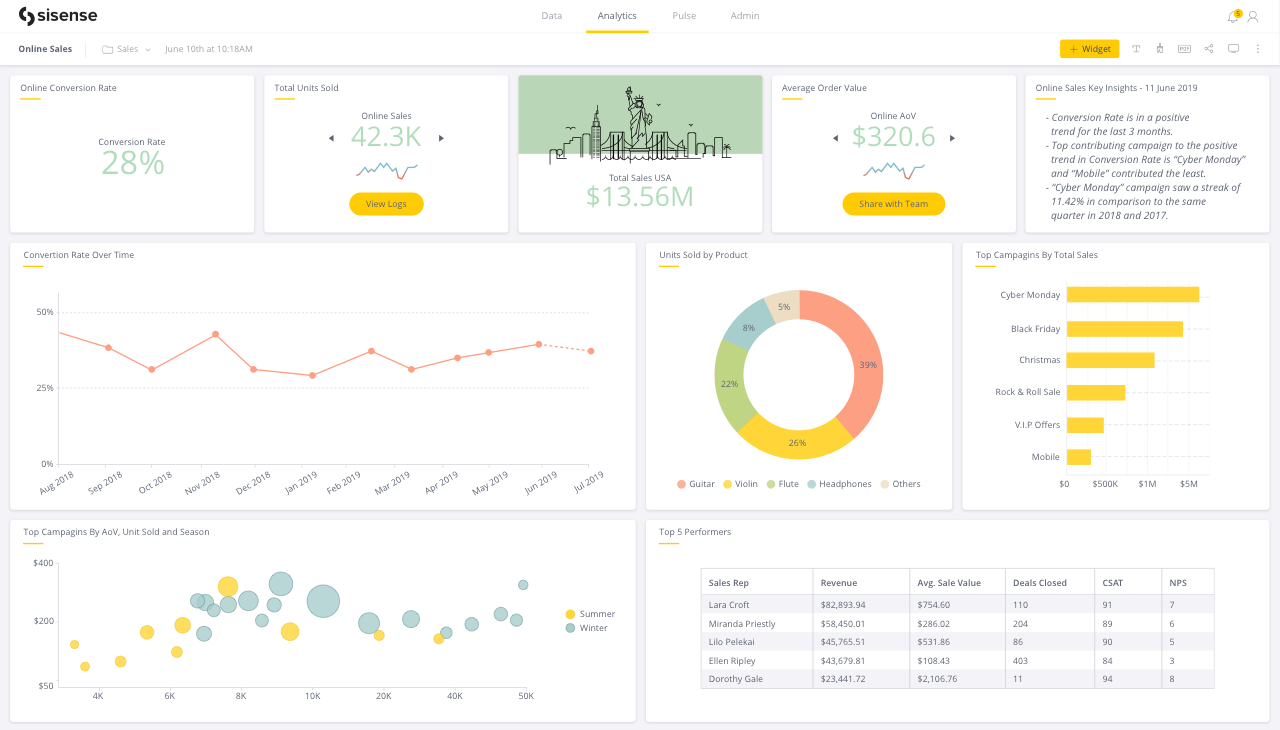Open the display mode monitor icon

click(x=1233, y=49)
